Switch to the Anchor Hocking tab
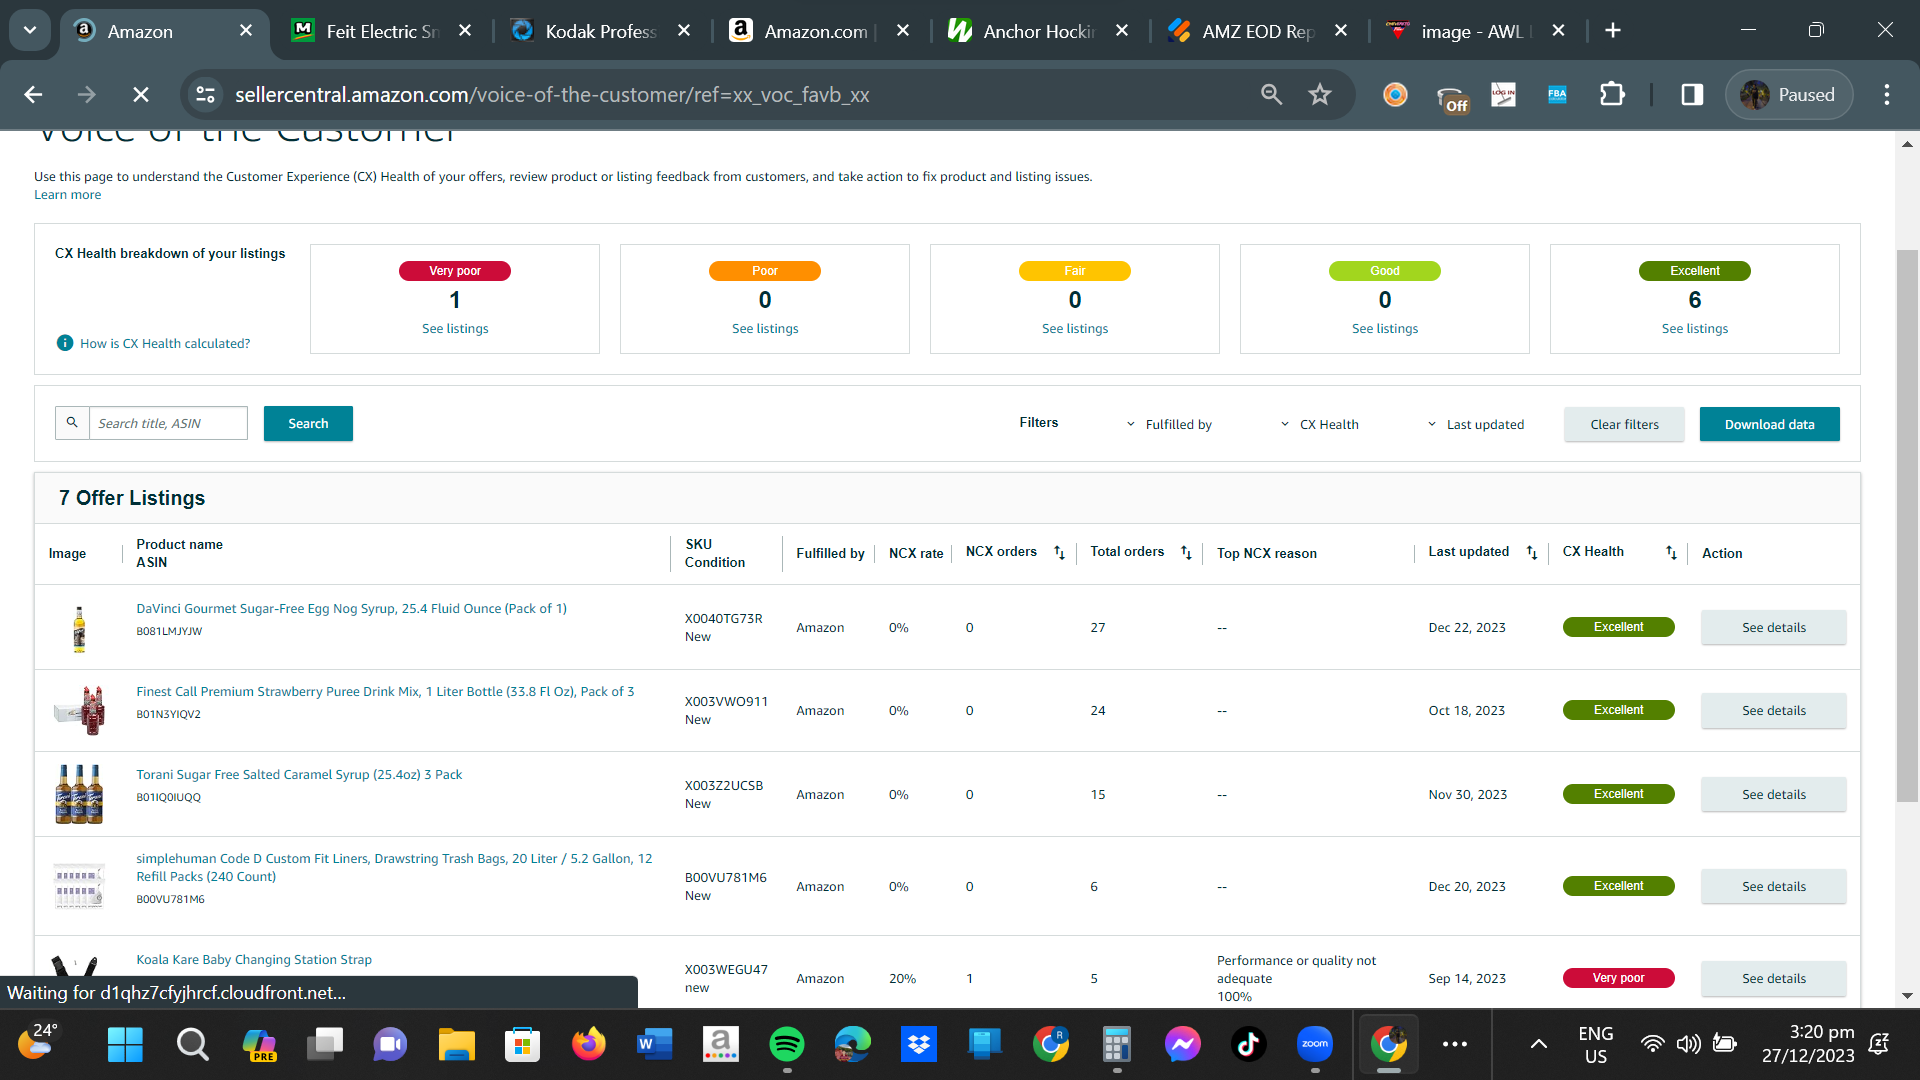1920x1080 pixels. click(1039, 31)
